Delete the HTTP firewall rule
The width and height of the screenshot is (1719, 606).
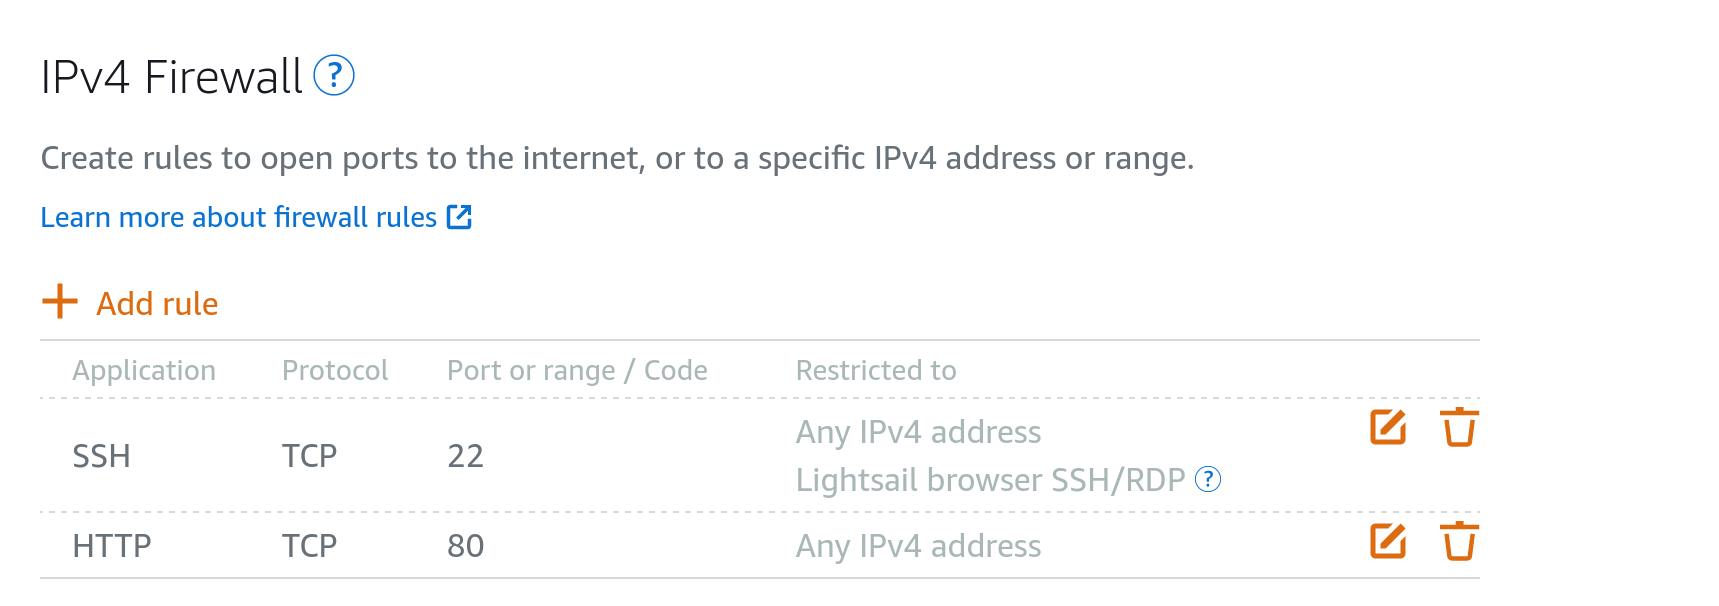pos(1459,542)
